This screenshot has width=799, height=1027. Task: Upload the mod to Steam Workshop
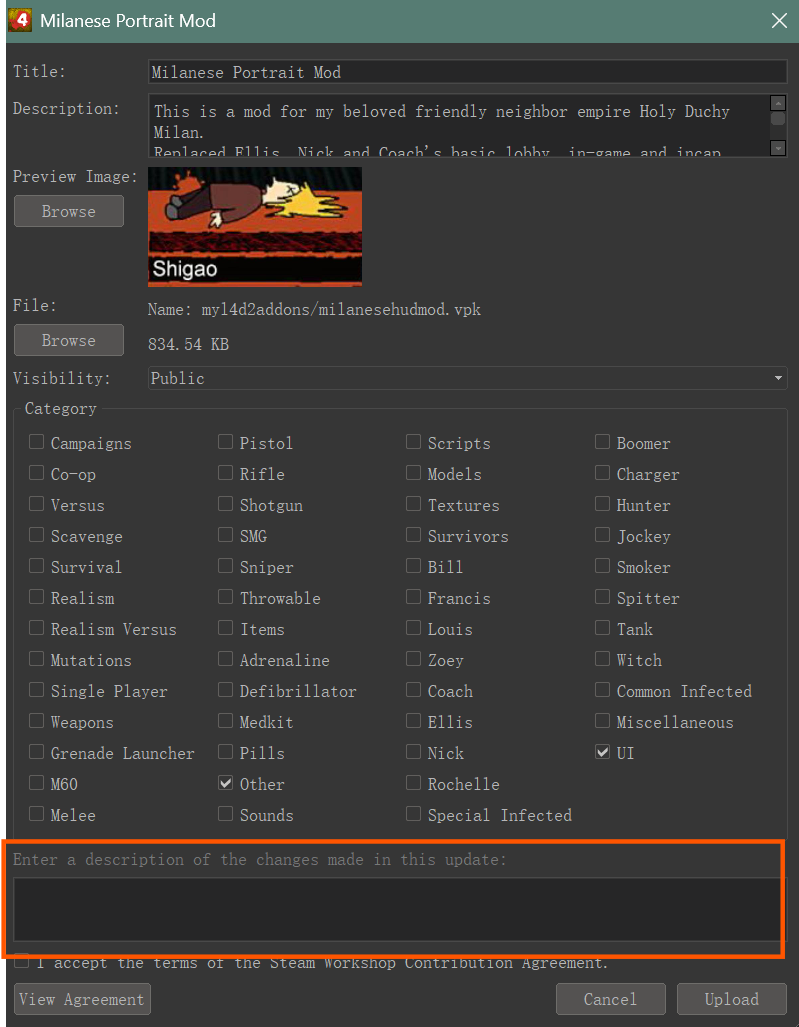(732, 999)
